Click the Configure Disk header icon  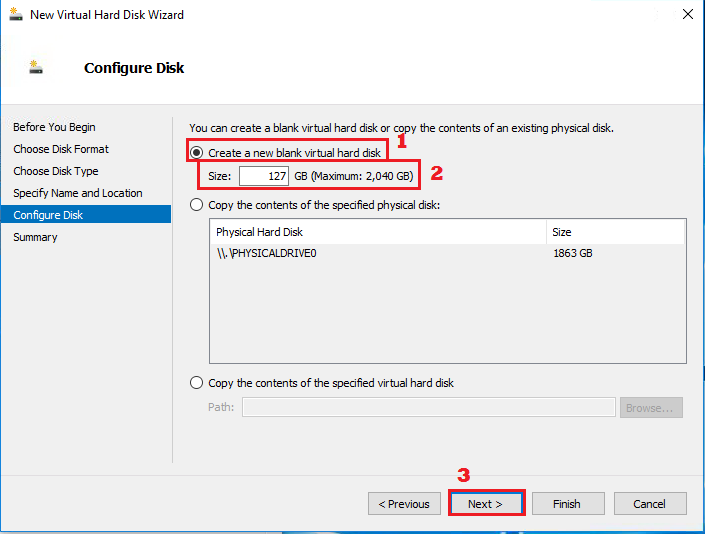37,68
